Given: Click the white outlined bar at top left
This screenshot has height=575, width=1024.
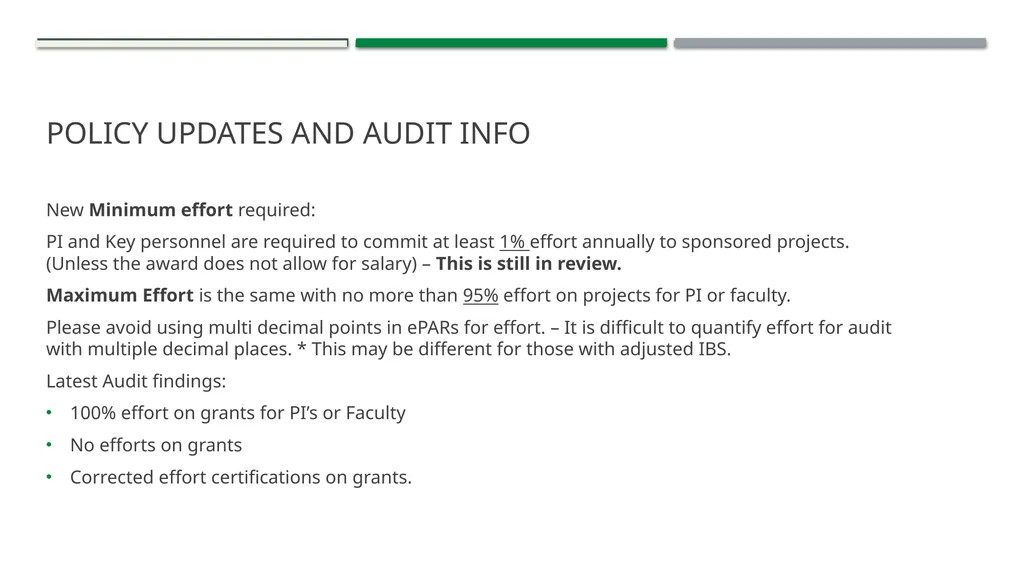Looking at the screenshot, I should [193, 43].
